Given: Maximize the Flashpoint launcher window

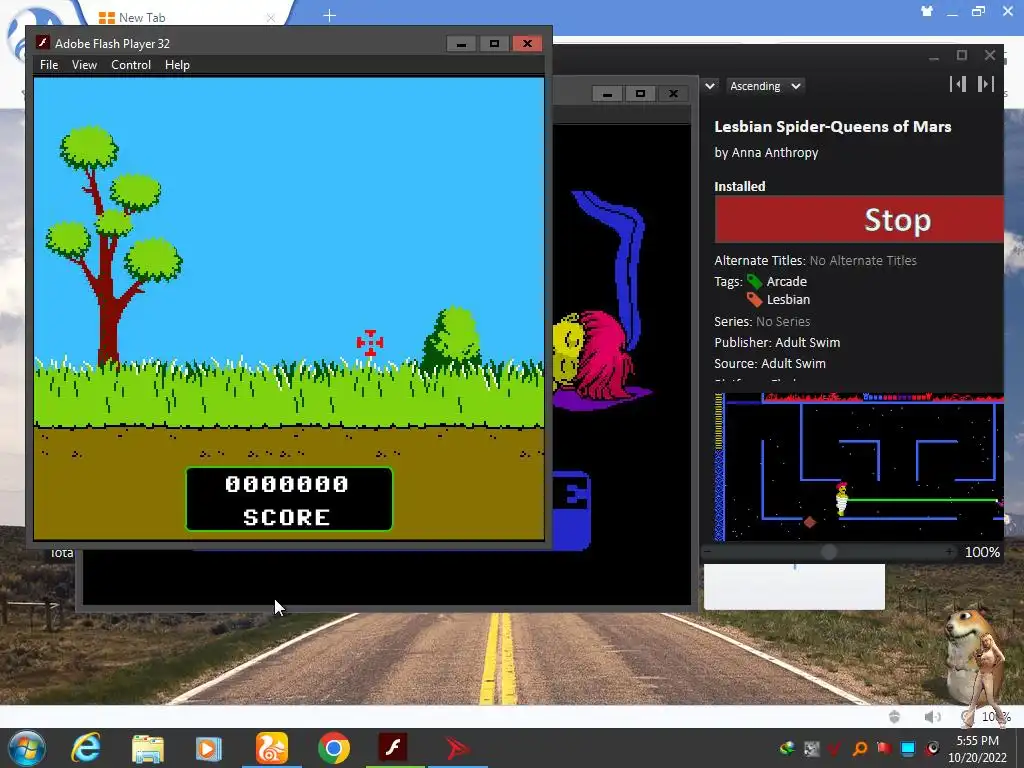Looking at the screenshot, I should (961, 56).
